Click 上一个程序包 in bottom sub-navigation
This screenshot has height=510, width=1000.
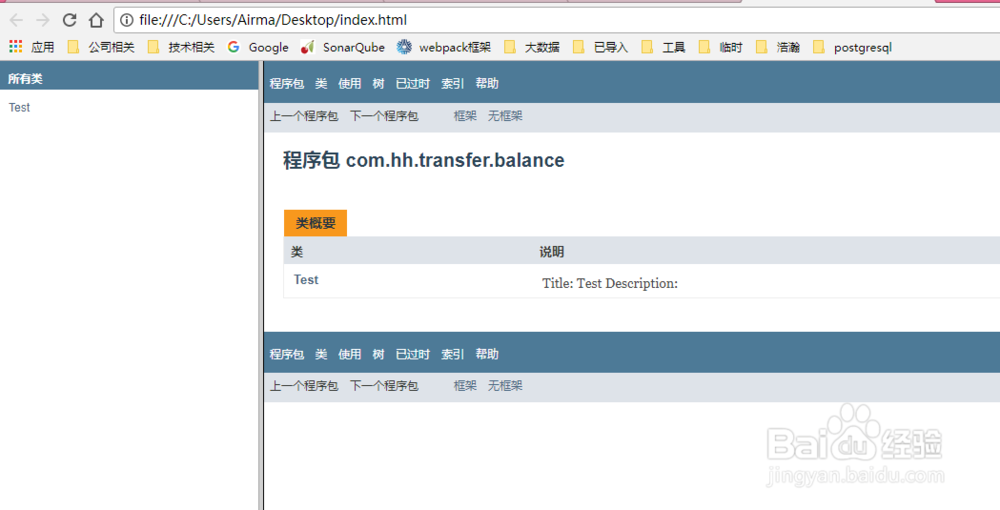click(x=304, y=386)
